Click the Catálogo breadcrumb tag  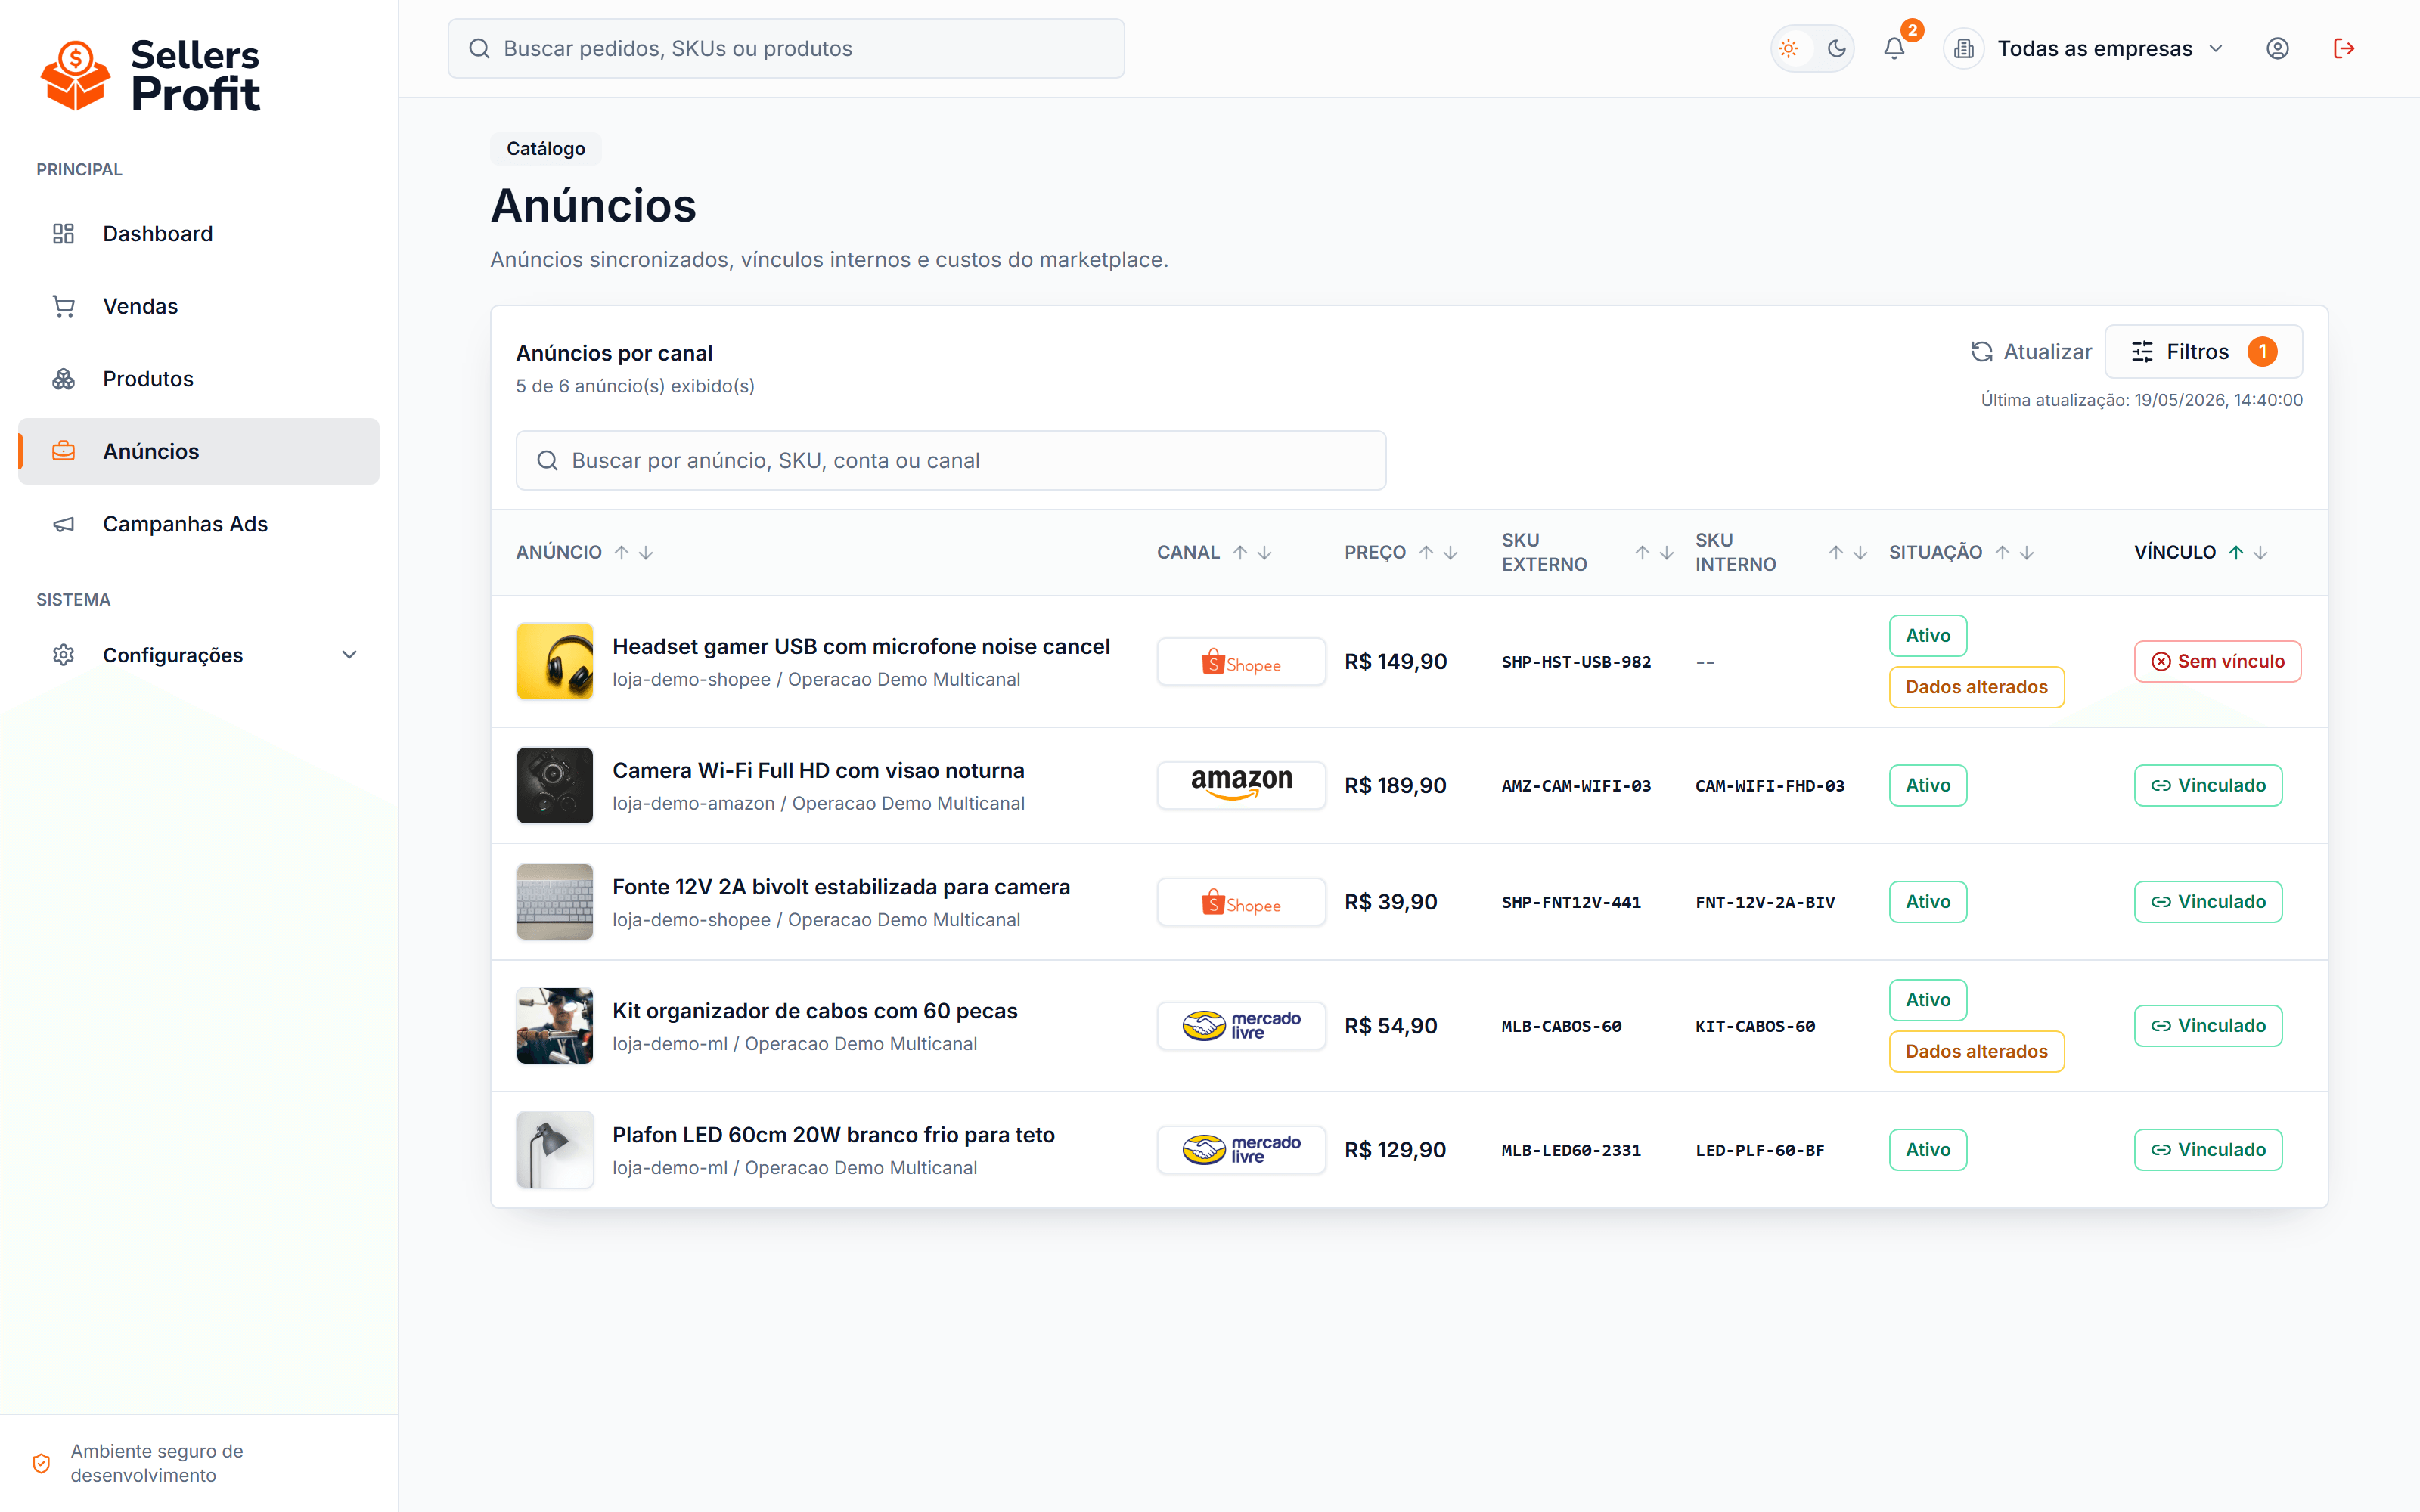point(545,148)
